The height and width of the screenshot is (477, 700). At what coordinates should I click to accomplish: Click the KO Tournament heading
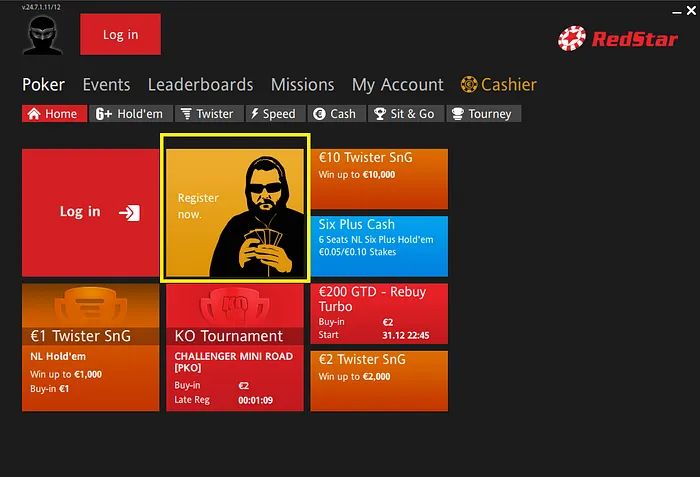pyautogui.click(x=229, y=336)
